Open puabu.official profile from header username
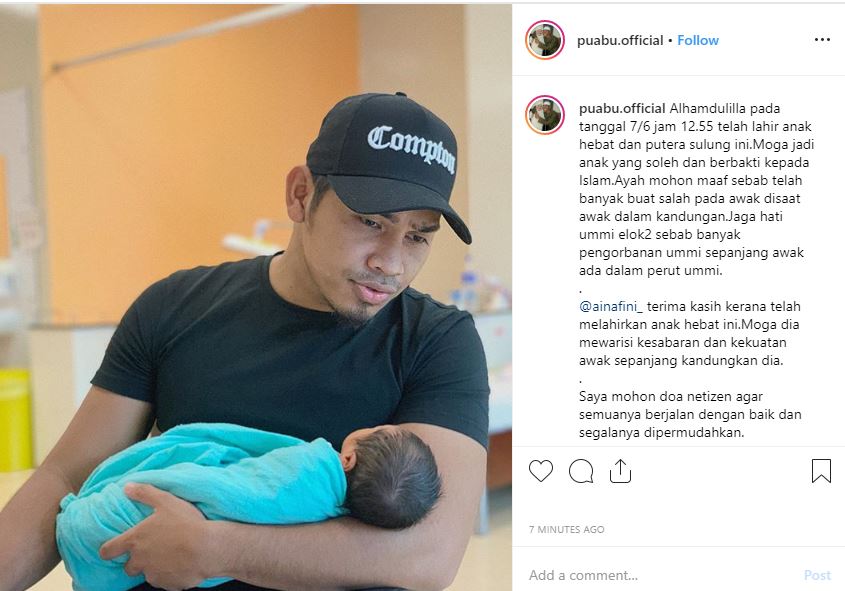This screenshot has height=591, width=845. point(620,40)
